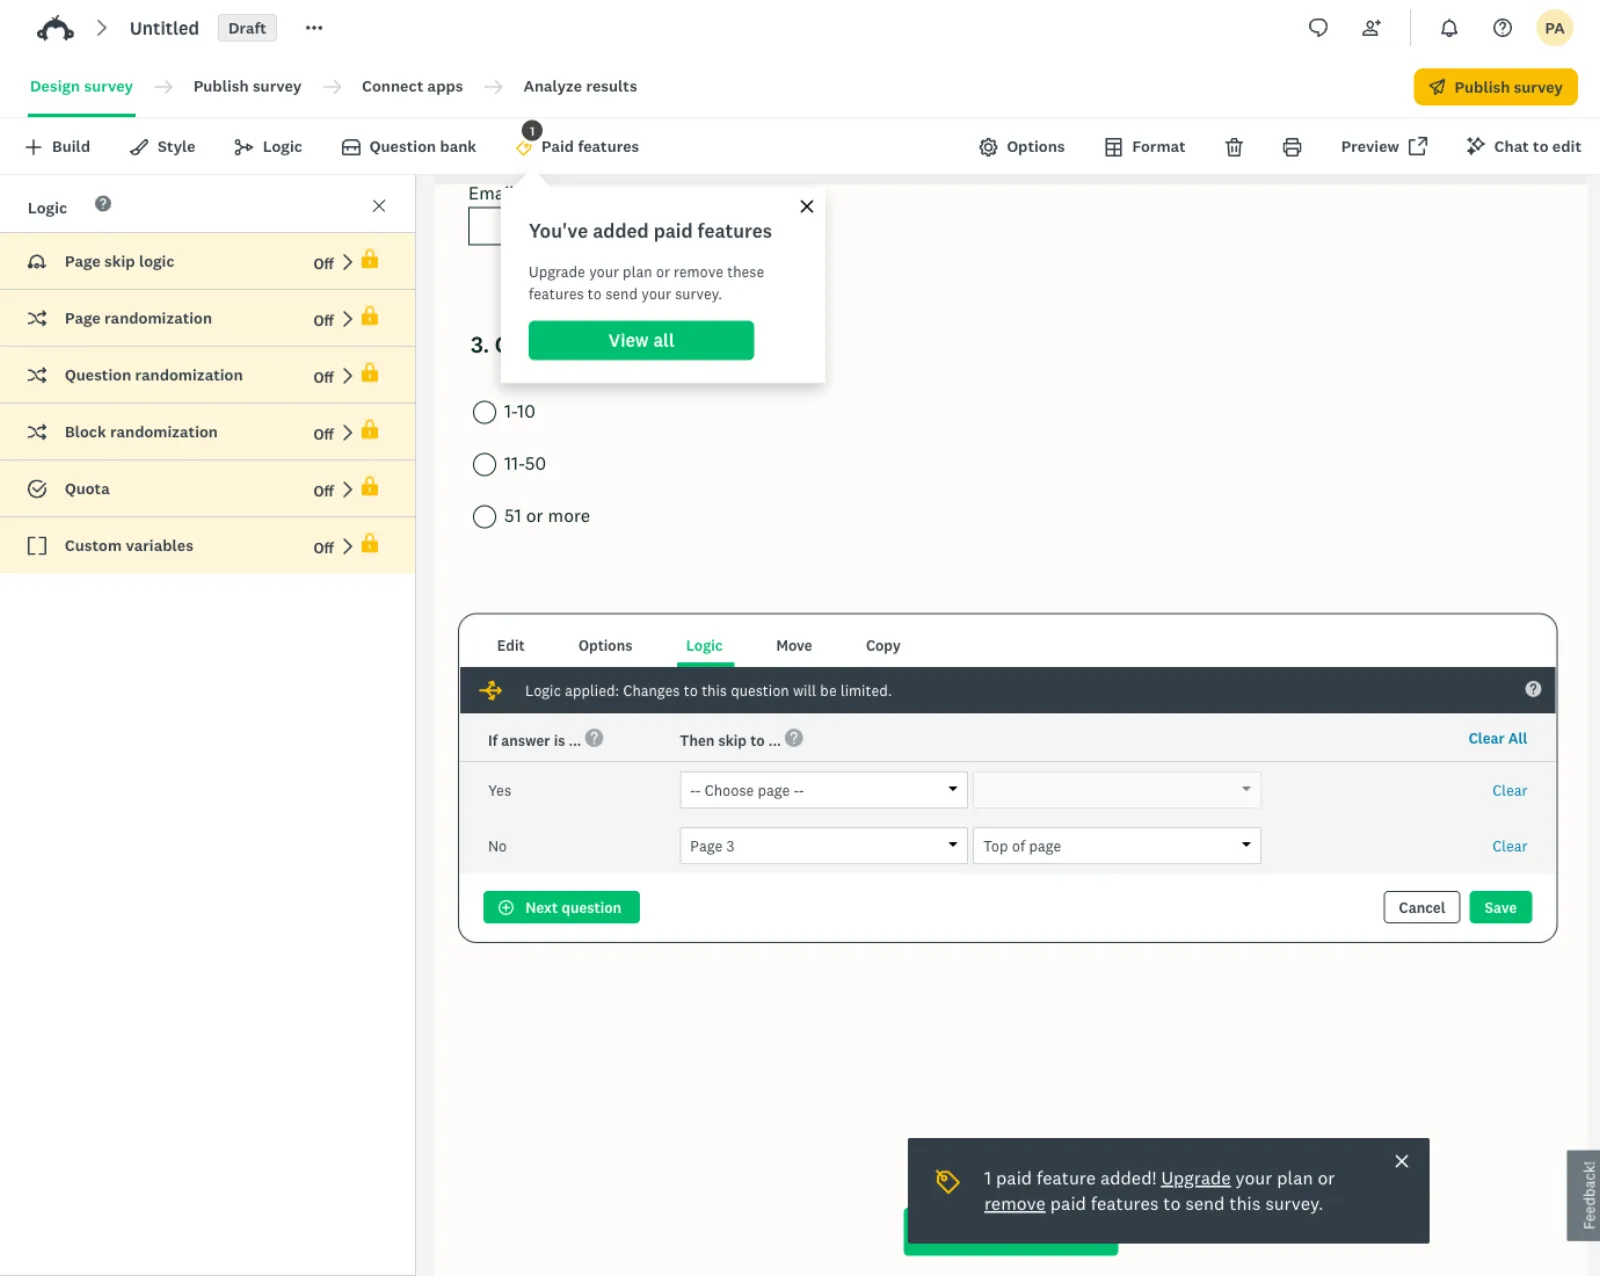Select the 1-10 radio option
Viewport: 1600px width, 1276px height.
pos(484,412)
